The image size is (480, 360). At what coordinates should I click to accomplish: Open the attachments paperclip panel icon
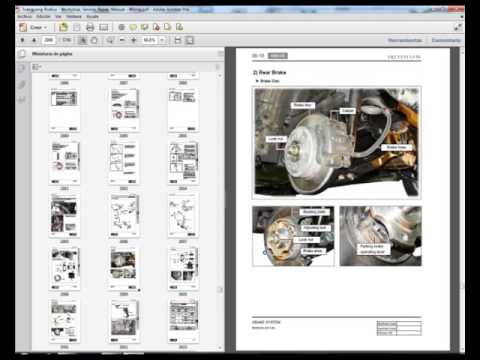pos(22,84)
